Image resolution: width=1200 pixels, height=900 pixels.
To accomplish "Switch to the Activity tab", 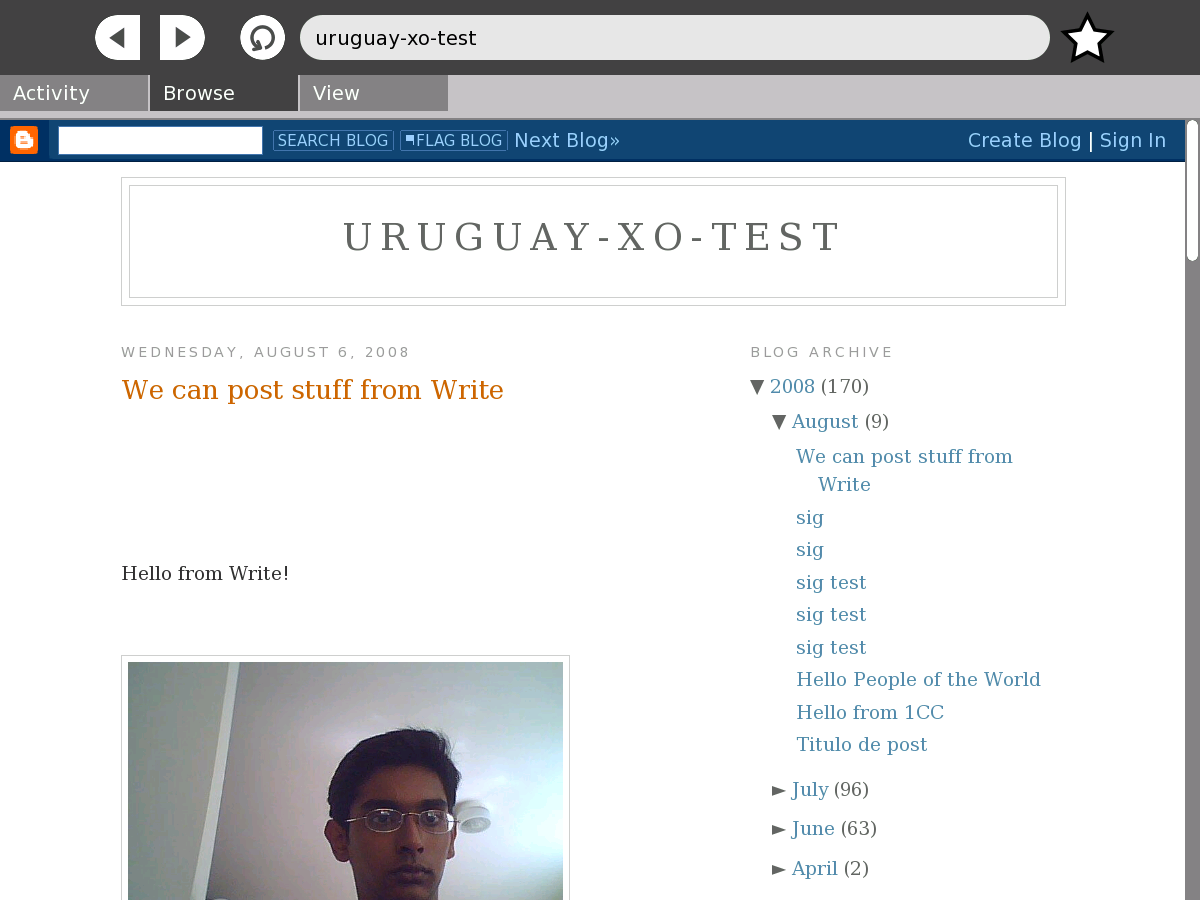I will coord(73,93).
